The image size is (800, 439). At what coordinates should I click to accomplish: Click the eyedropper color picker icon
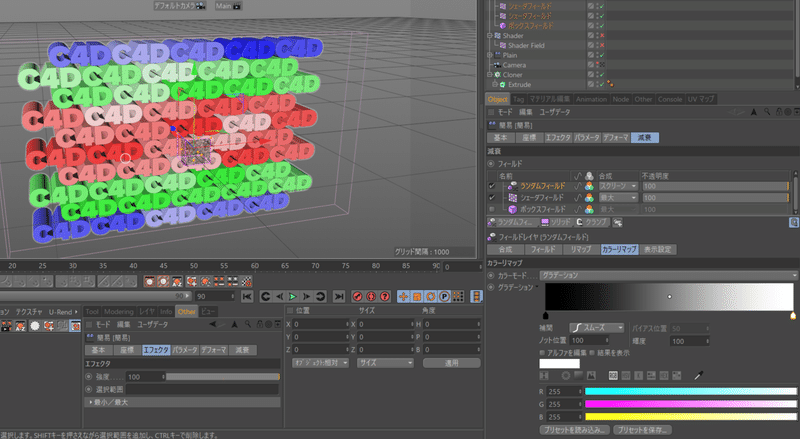point(698,376)
